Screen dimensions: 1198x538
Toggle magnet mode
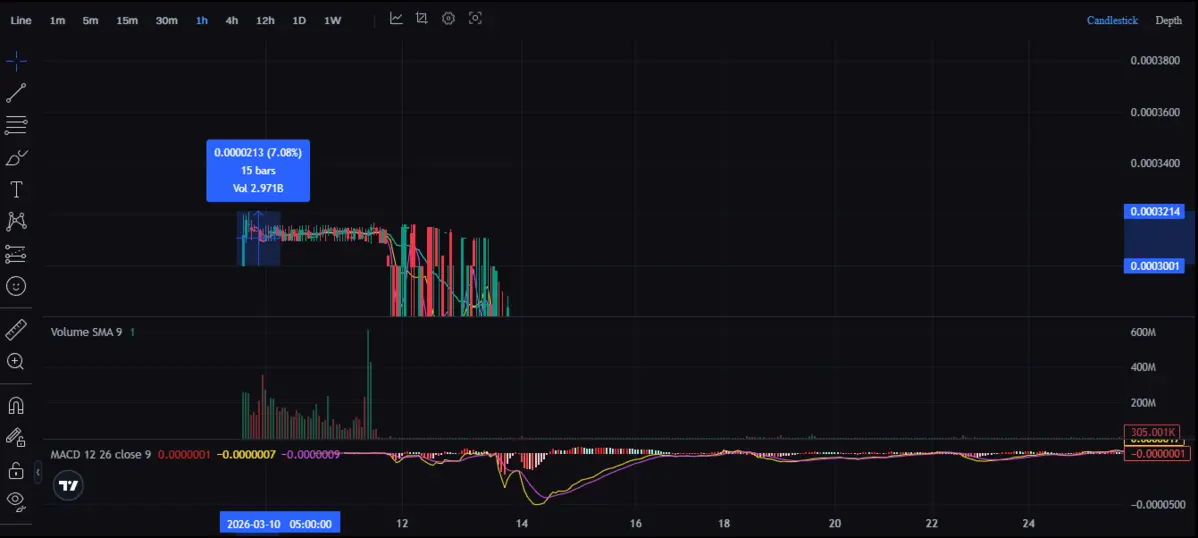(16, 405)
